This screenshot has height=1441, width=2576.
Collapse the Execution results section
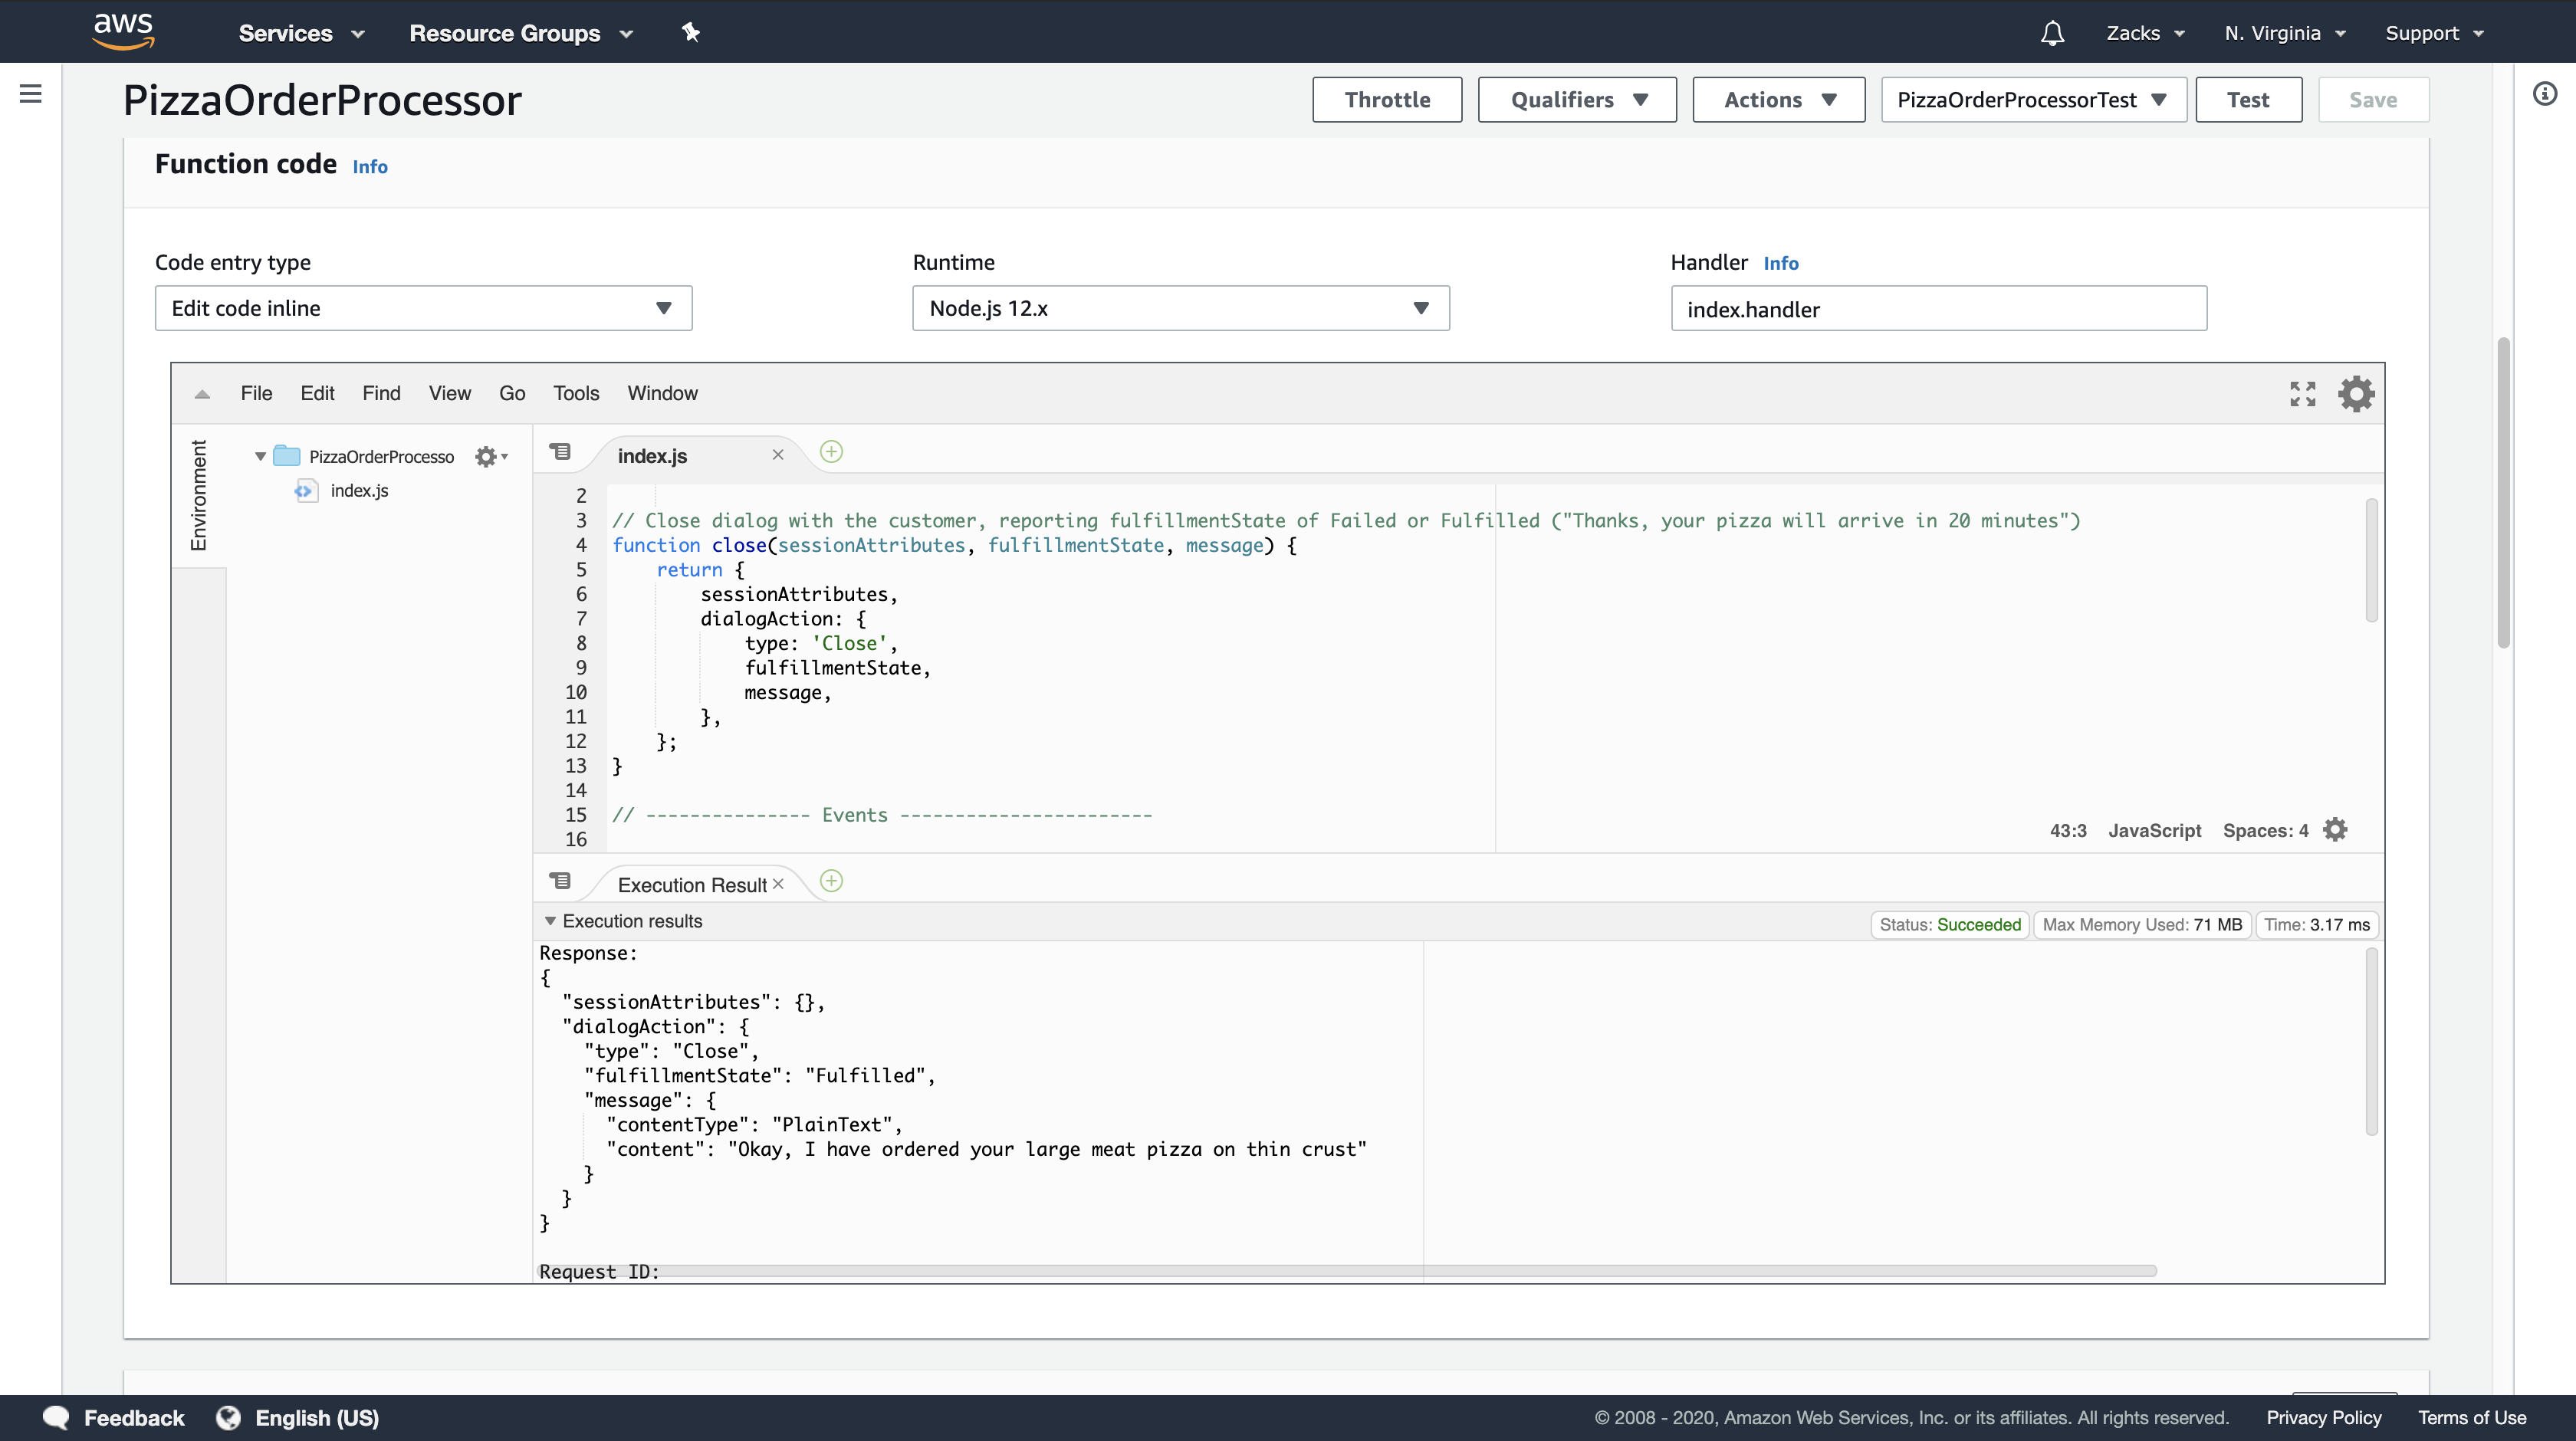(x=550, y=921)
